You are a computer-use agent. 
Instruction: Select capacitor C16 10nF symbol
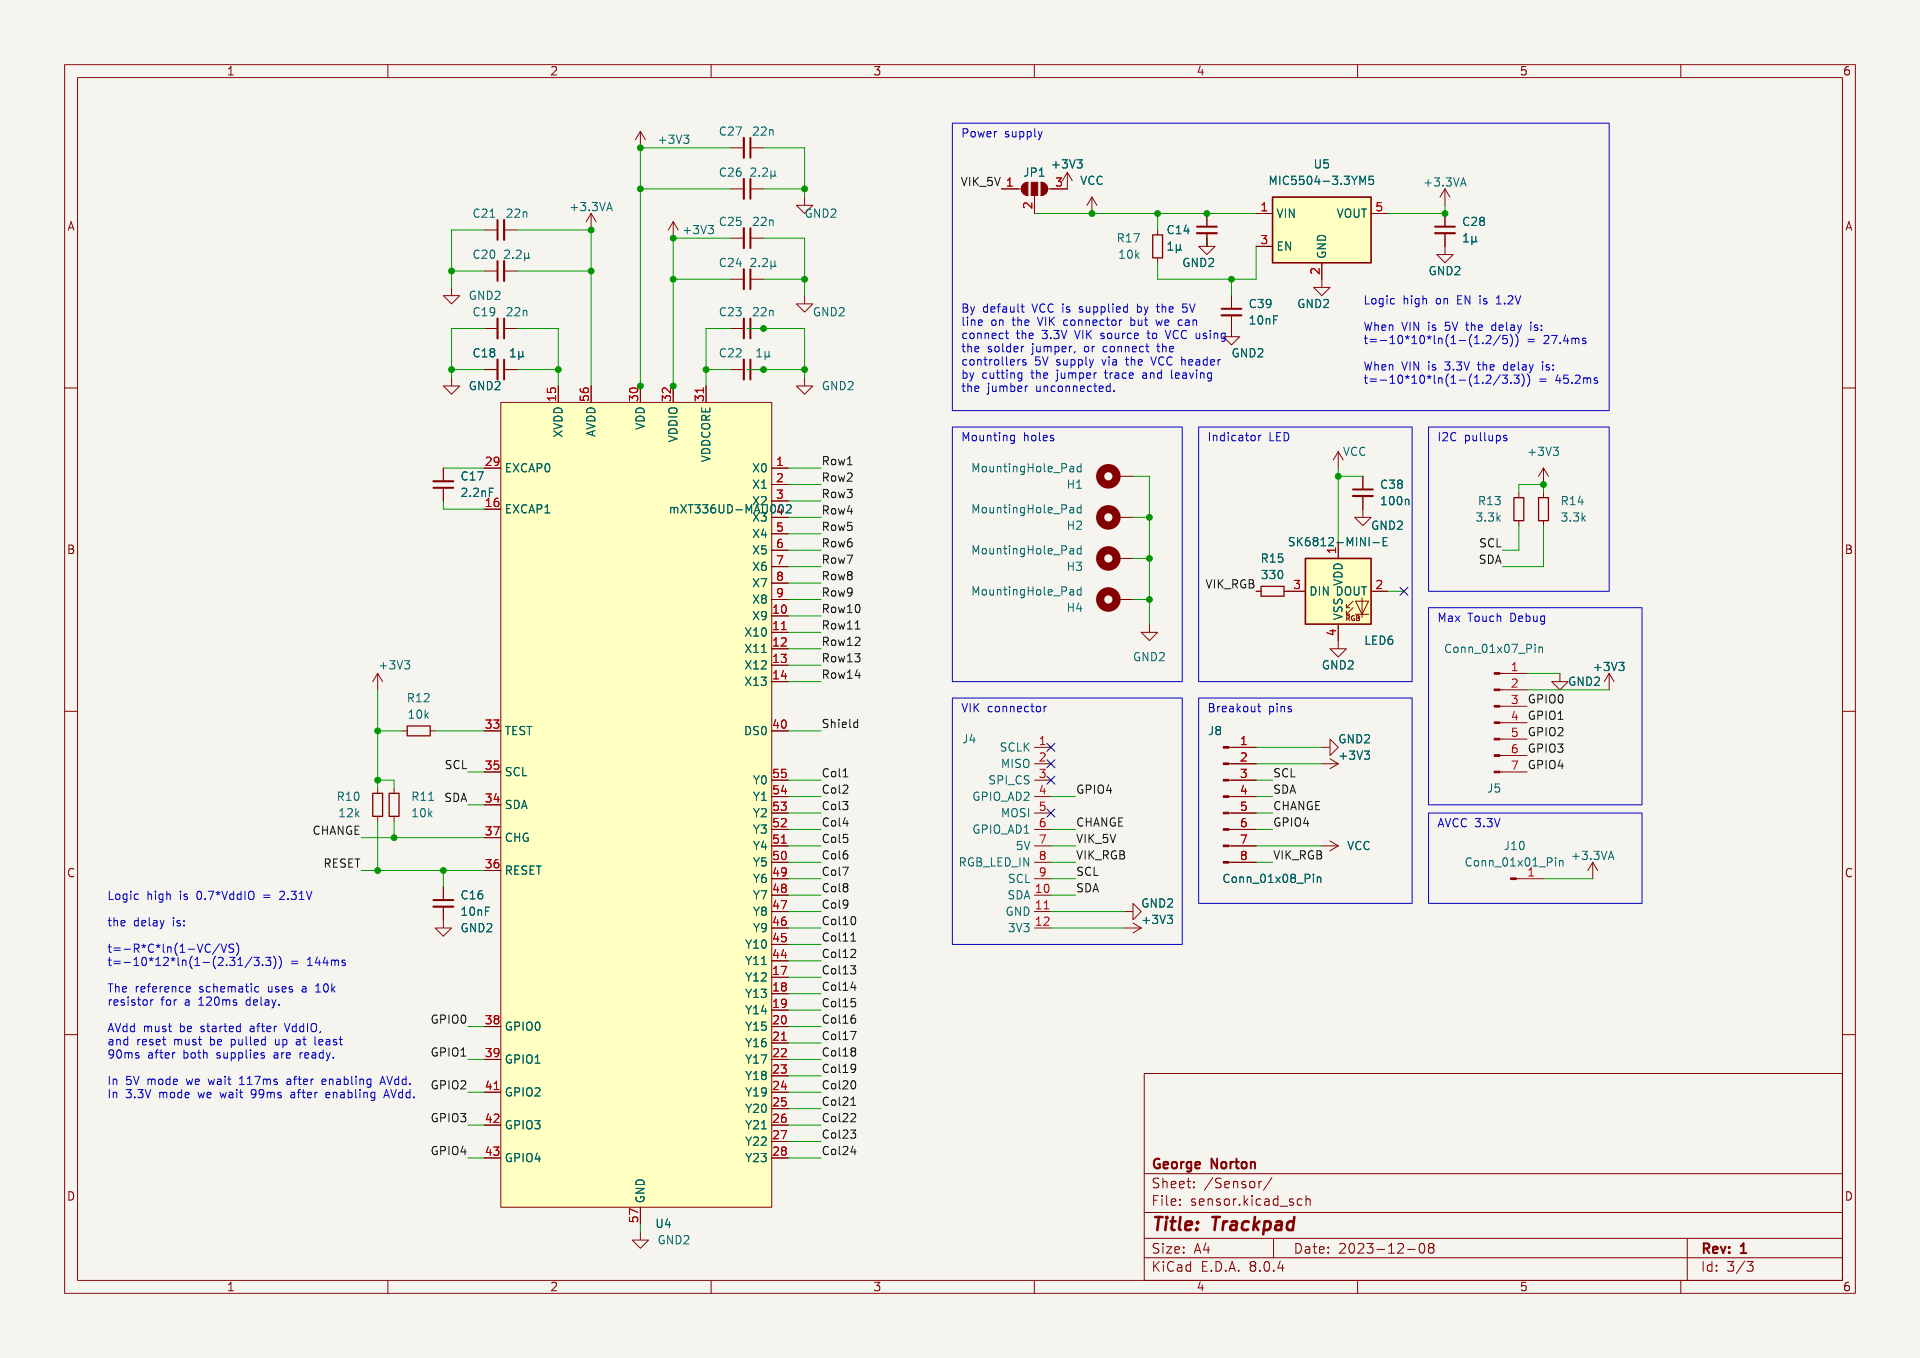(443, 903)
